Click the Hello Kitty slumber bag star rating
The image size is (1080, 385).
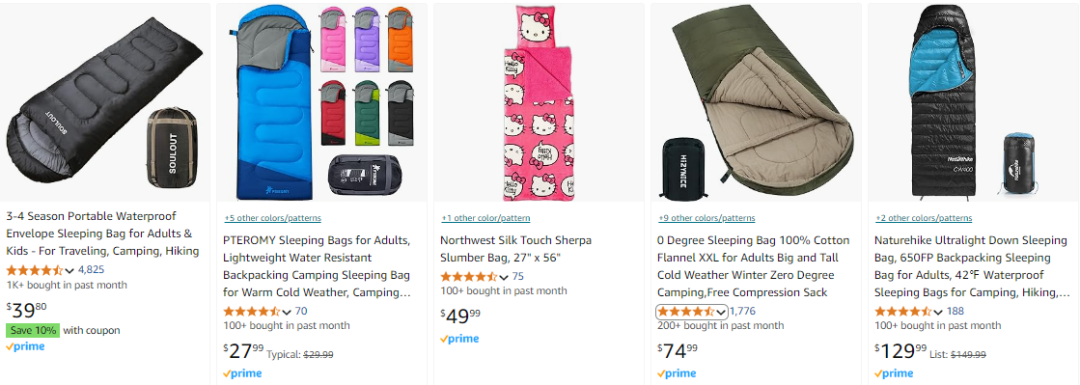pos(474,277)
